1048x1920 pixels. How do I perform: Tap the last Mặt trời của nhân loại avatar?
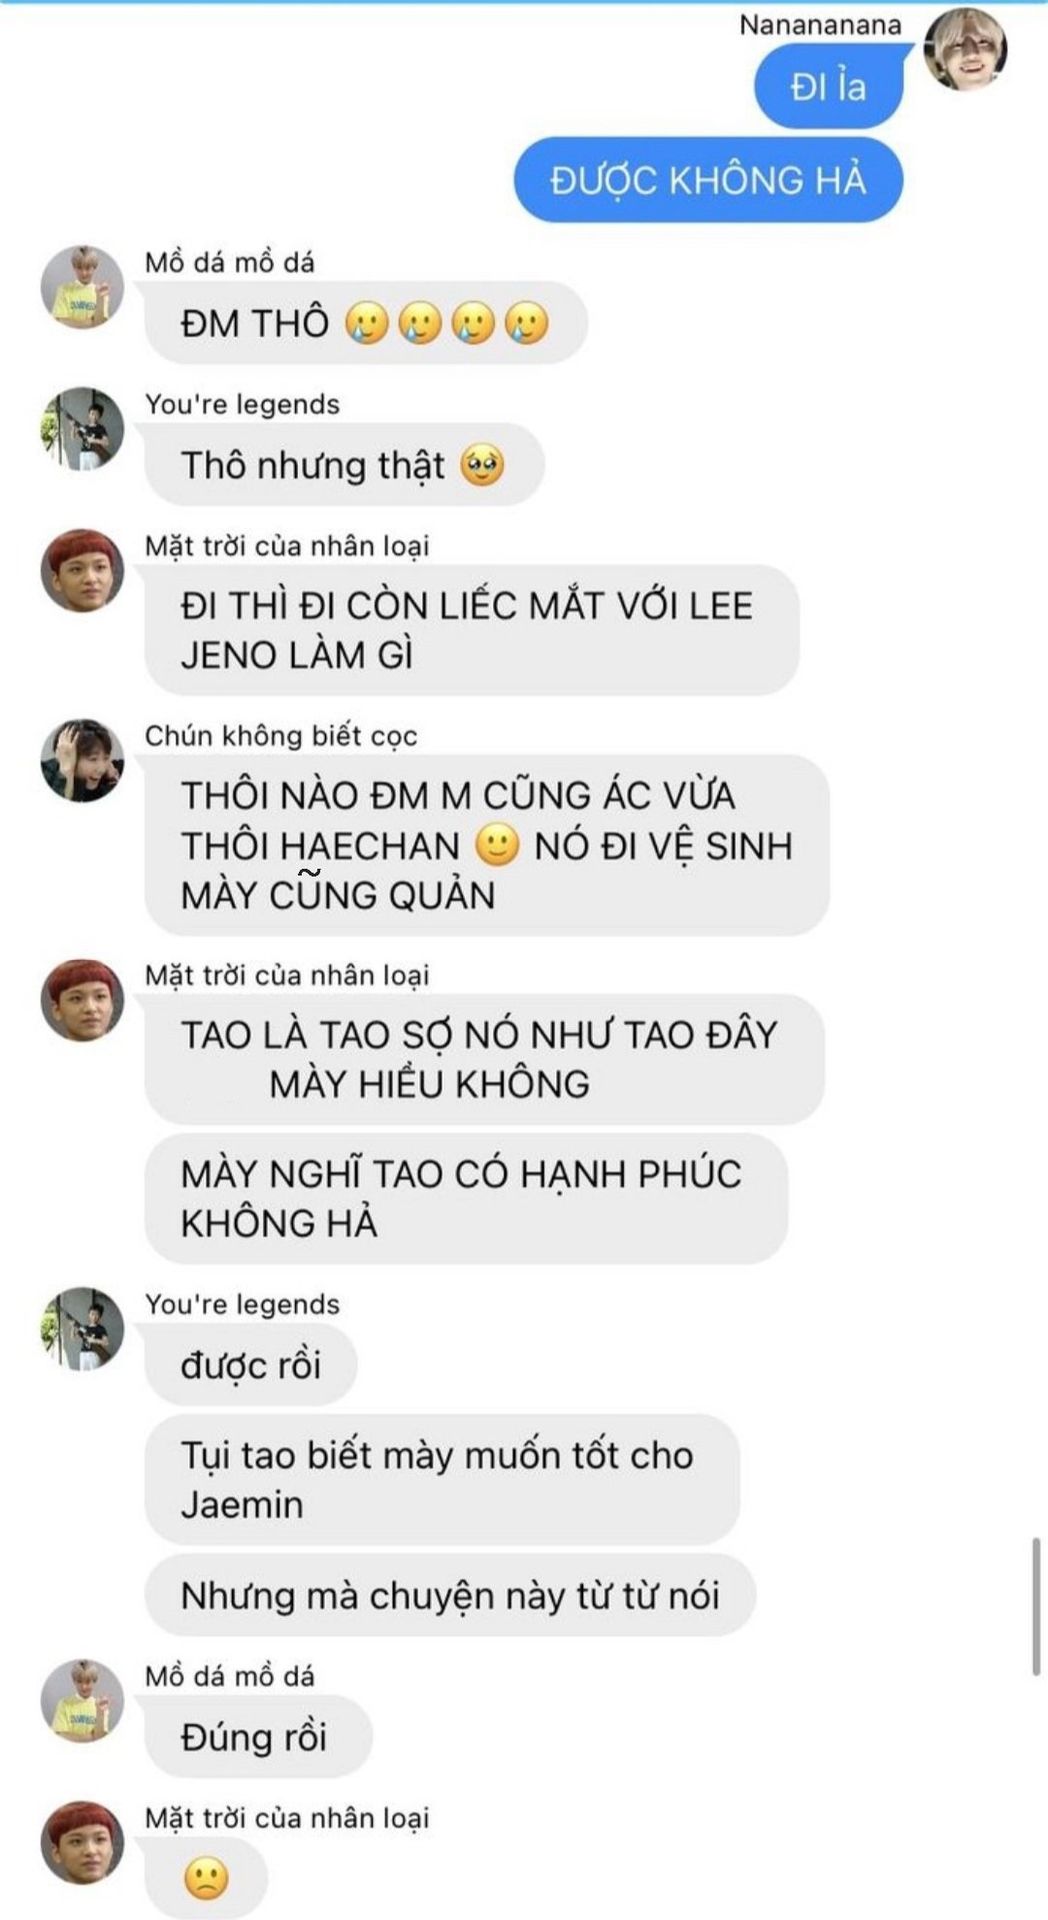click(82, 1843)
